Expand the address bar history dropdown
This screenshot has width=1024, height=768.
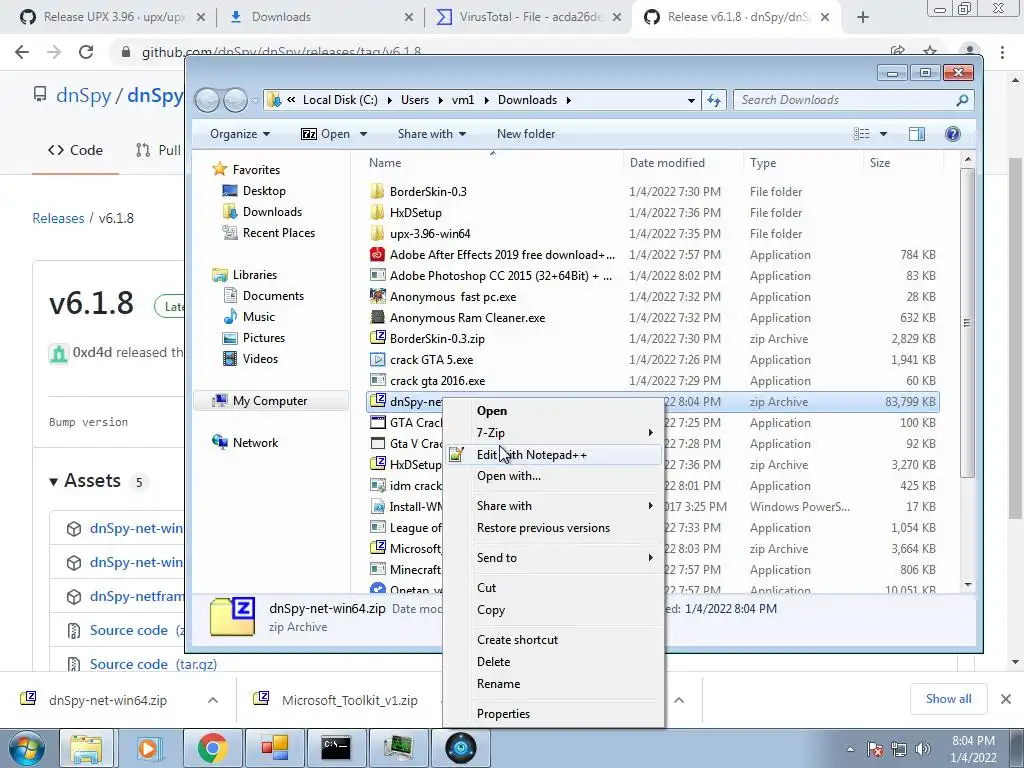pos(691,100)
